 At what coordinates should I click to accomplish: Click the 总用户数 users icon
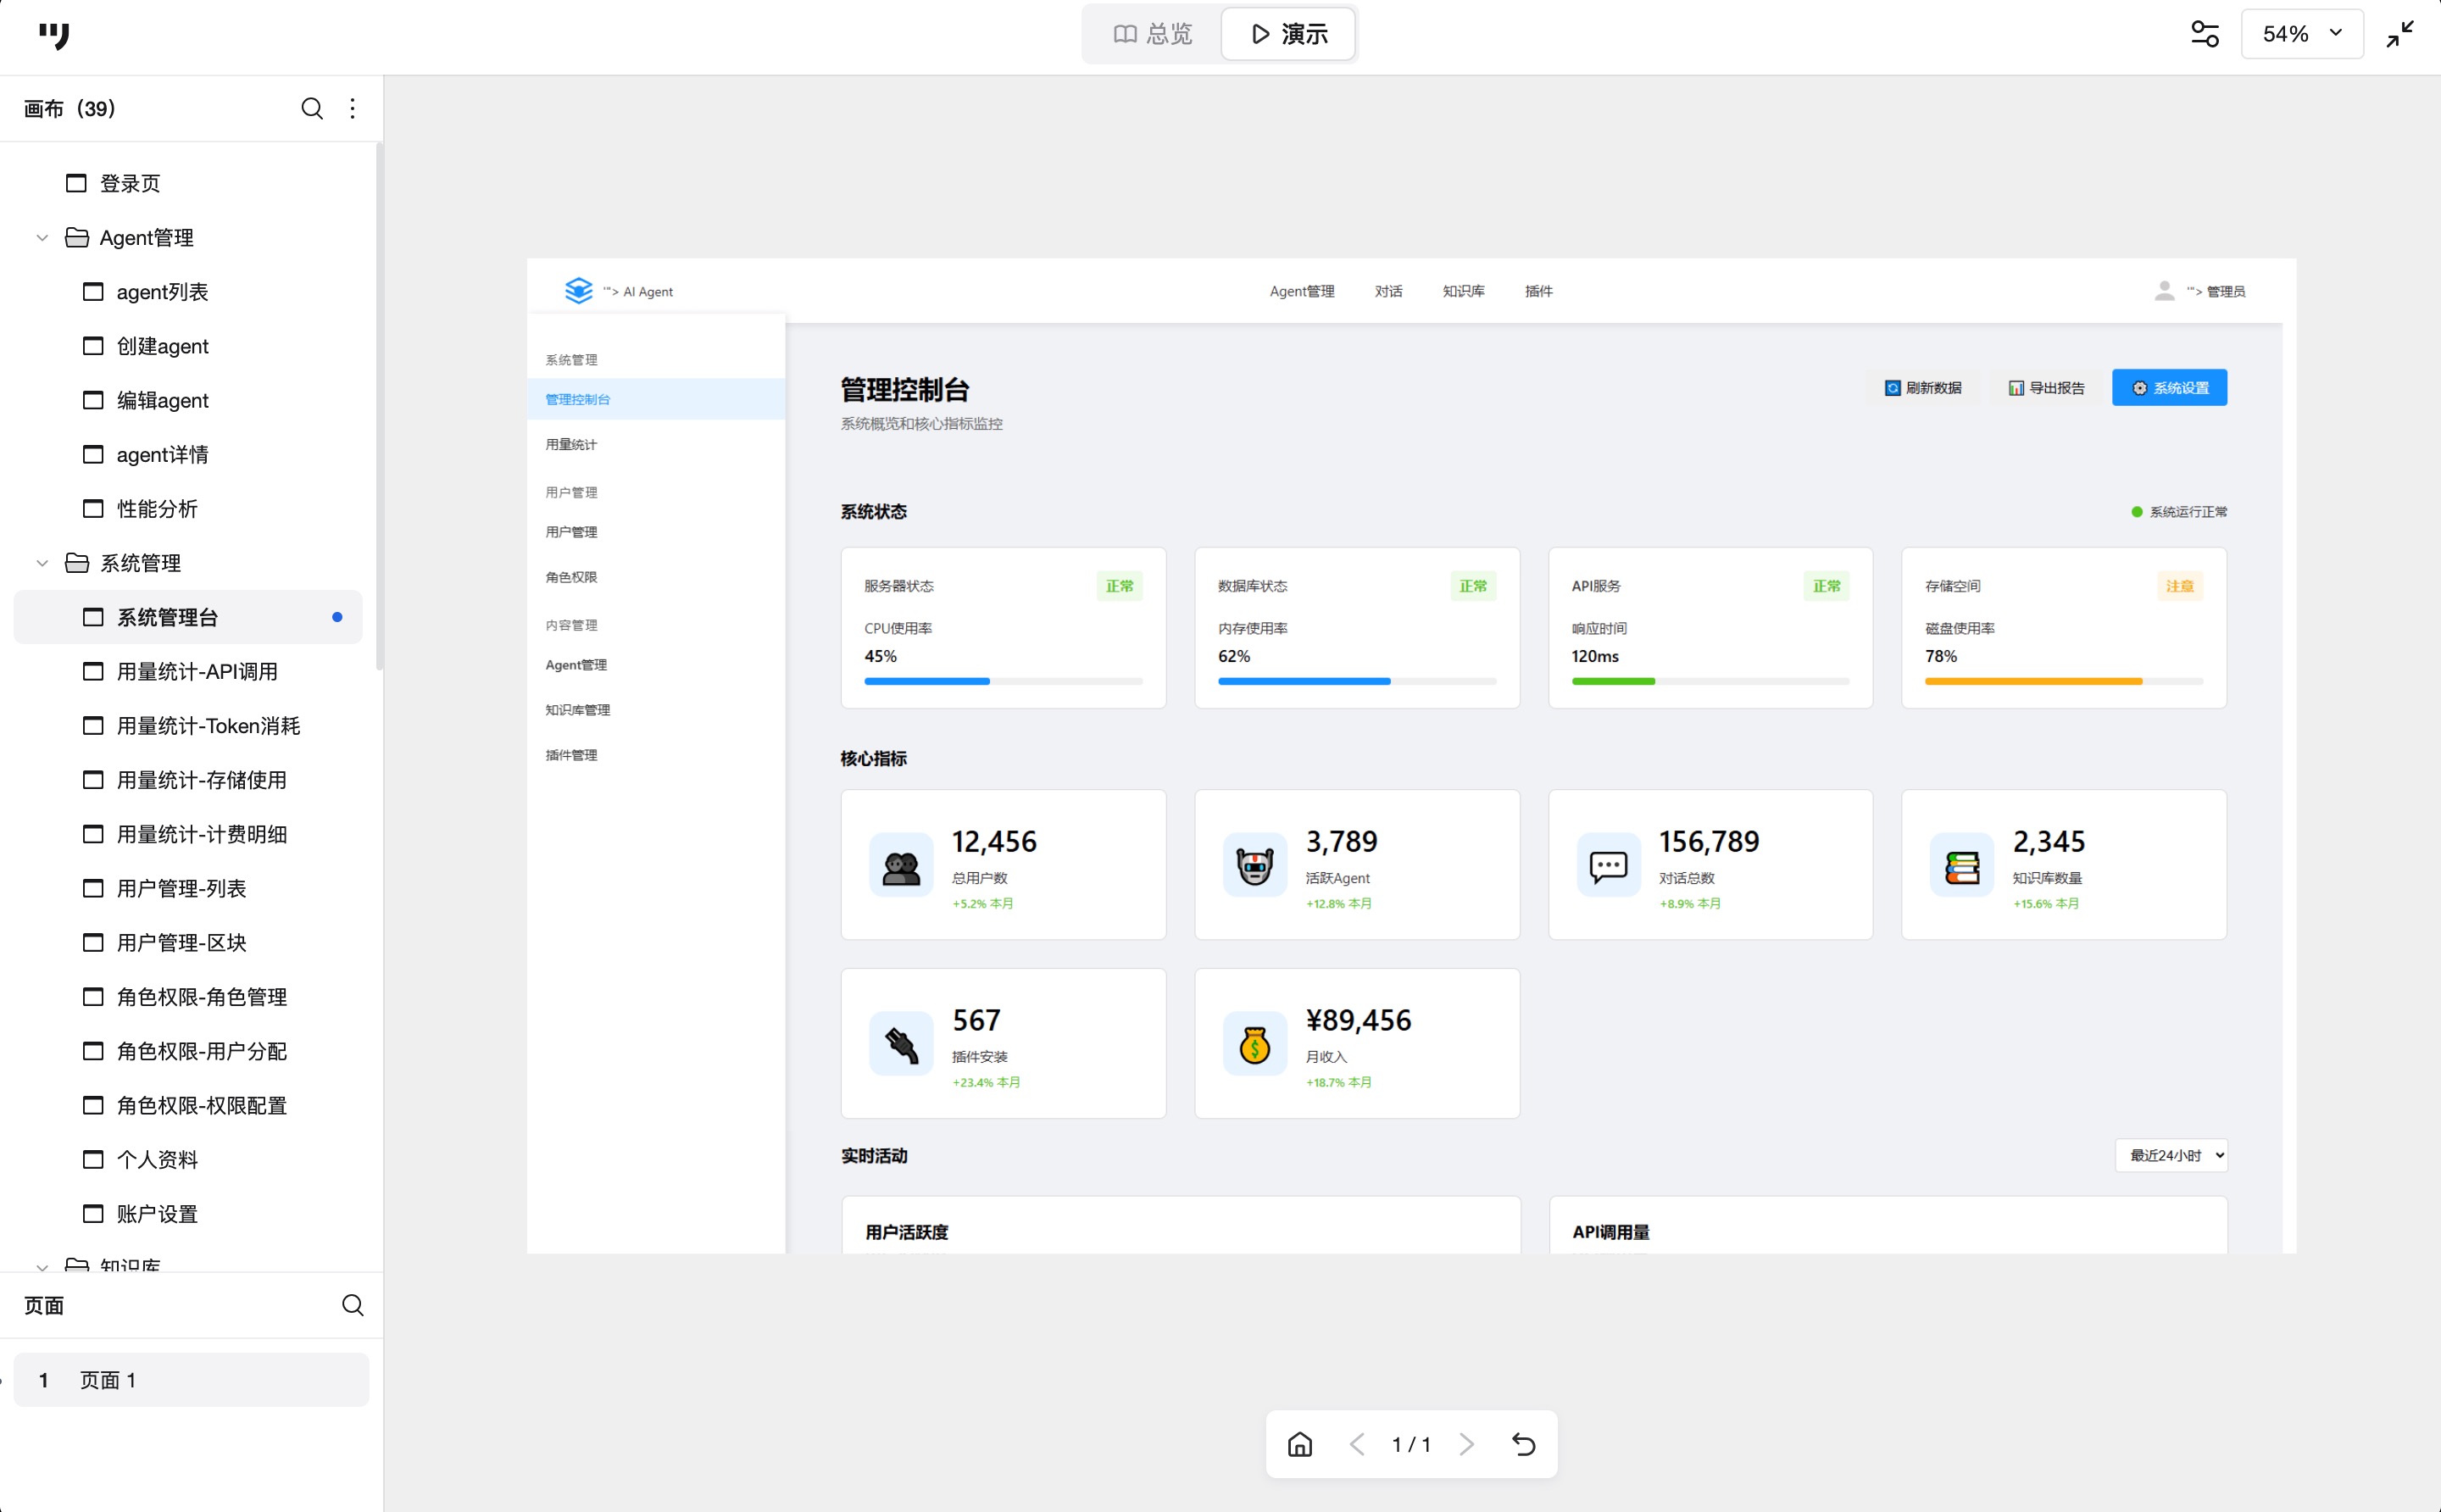[901, 865]
